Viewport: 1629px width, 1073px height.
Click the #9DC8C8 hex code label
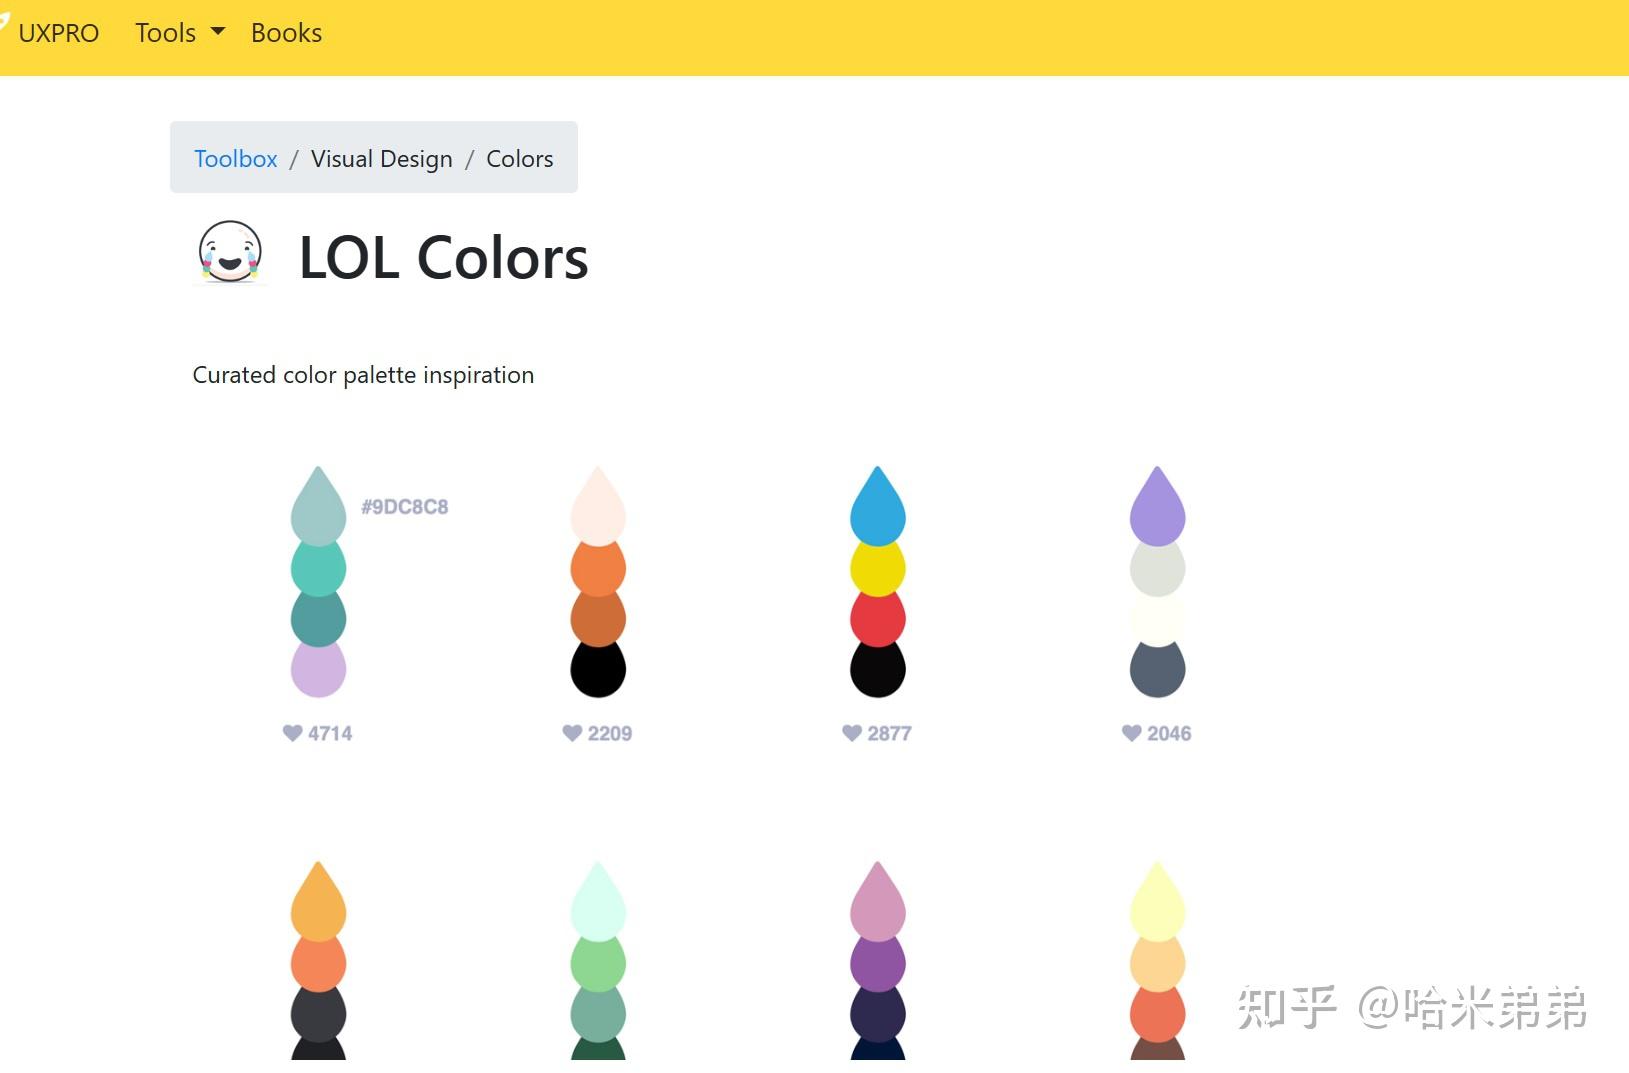405,507
